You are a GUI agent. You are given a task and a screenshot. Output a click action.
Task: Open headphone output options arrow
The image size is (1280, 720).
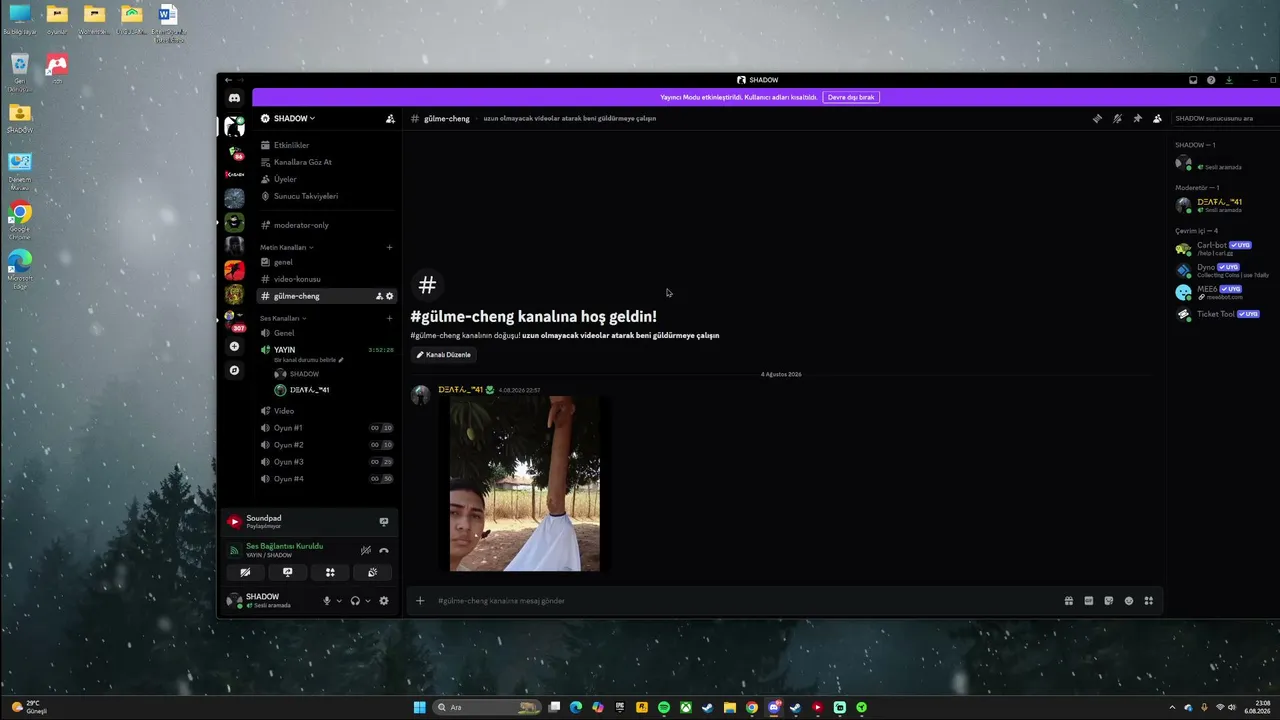(368, 601)
